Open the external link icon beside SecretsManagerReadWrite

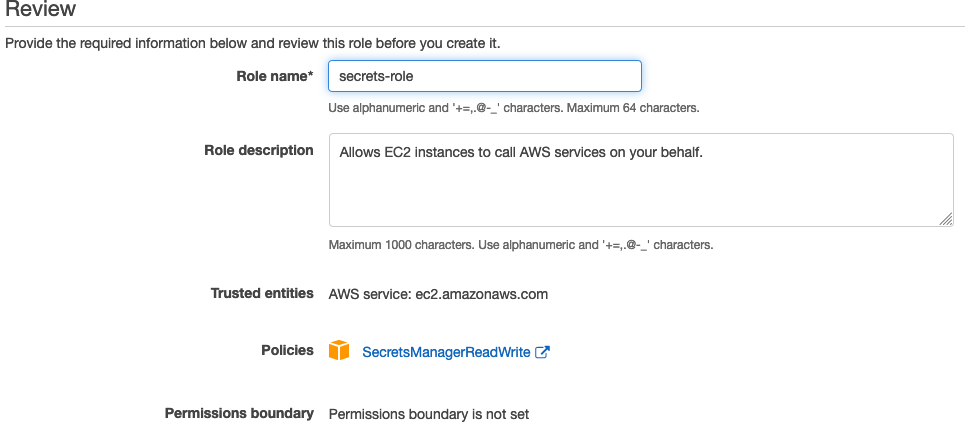point(542,352)
